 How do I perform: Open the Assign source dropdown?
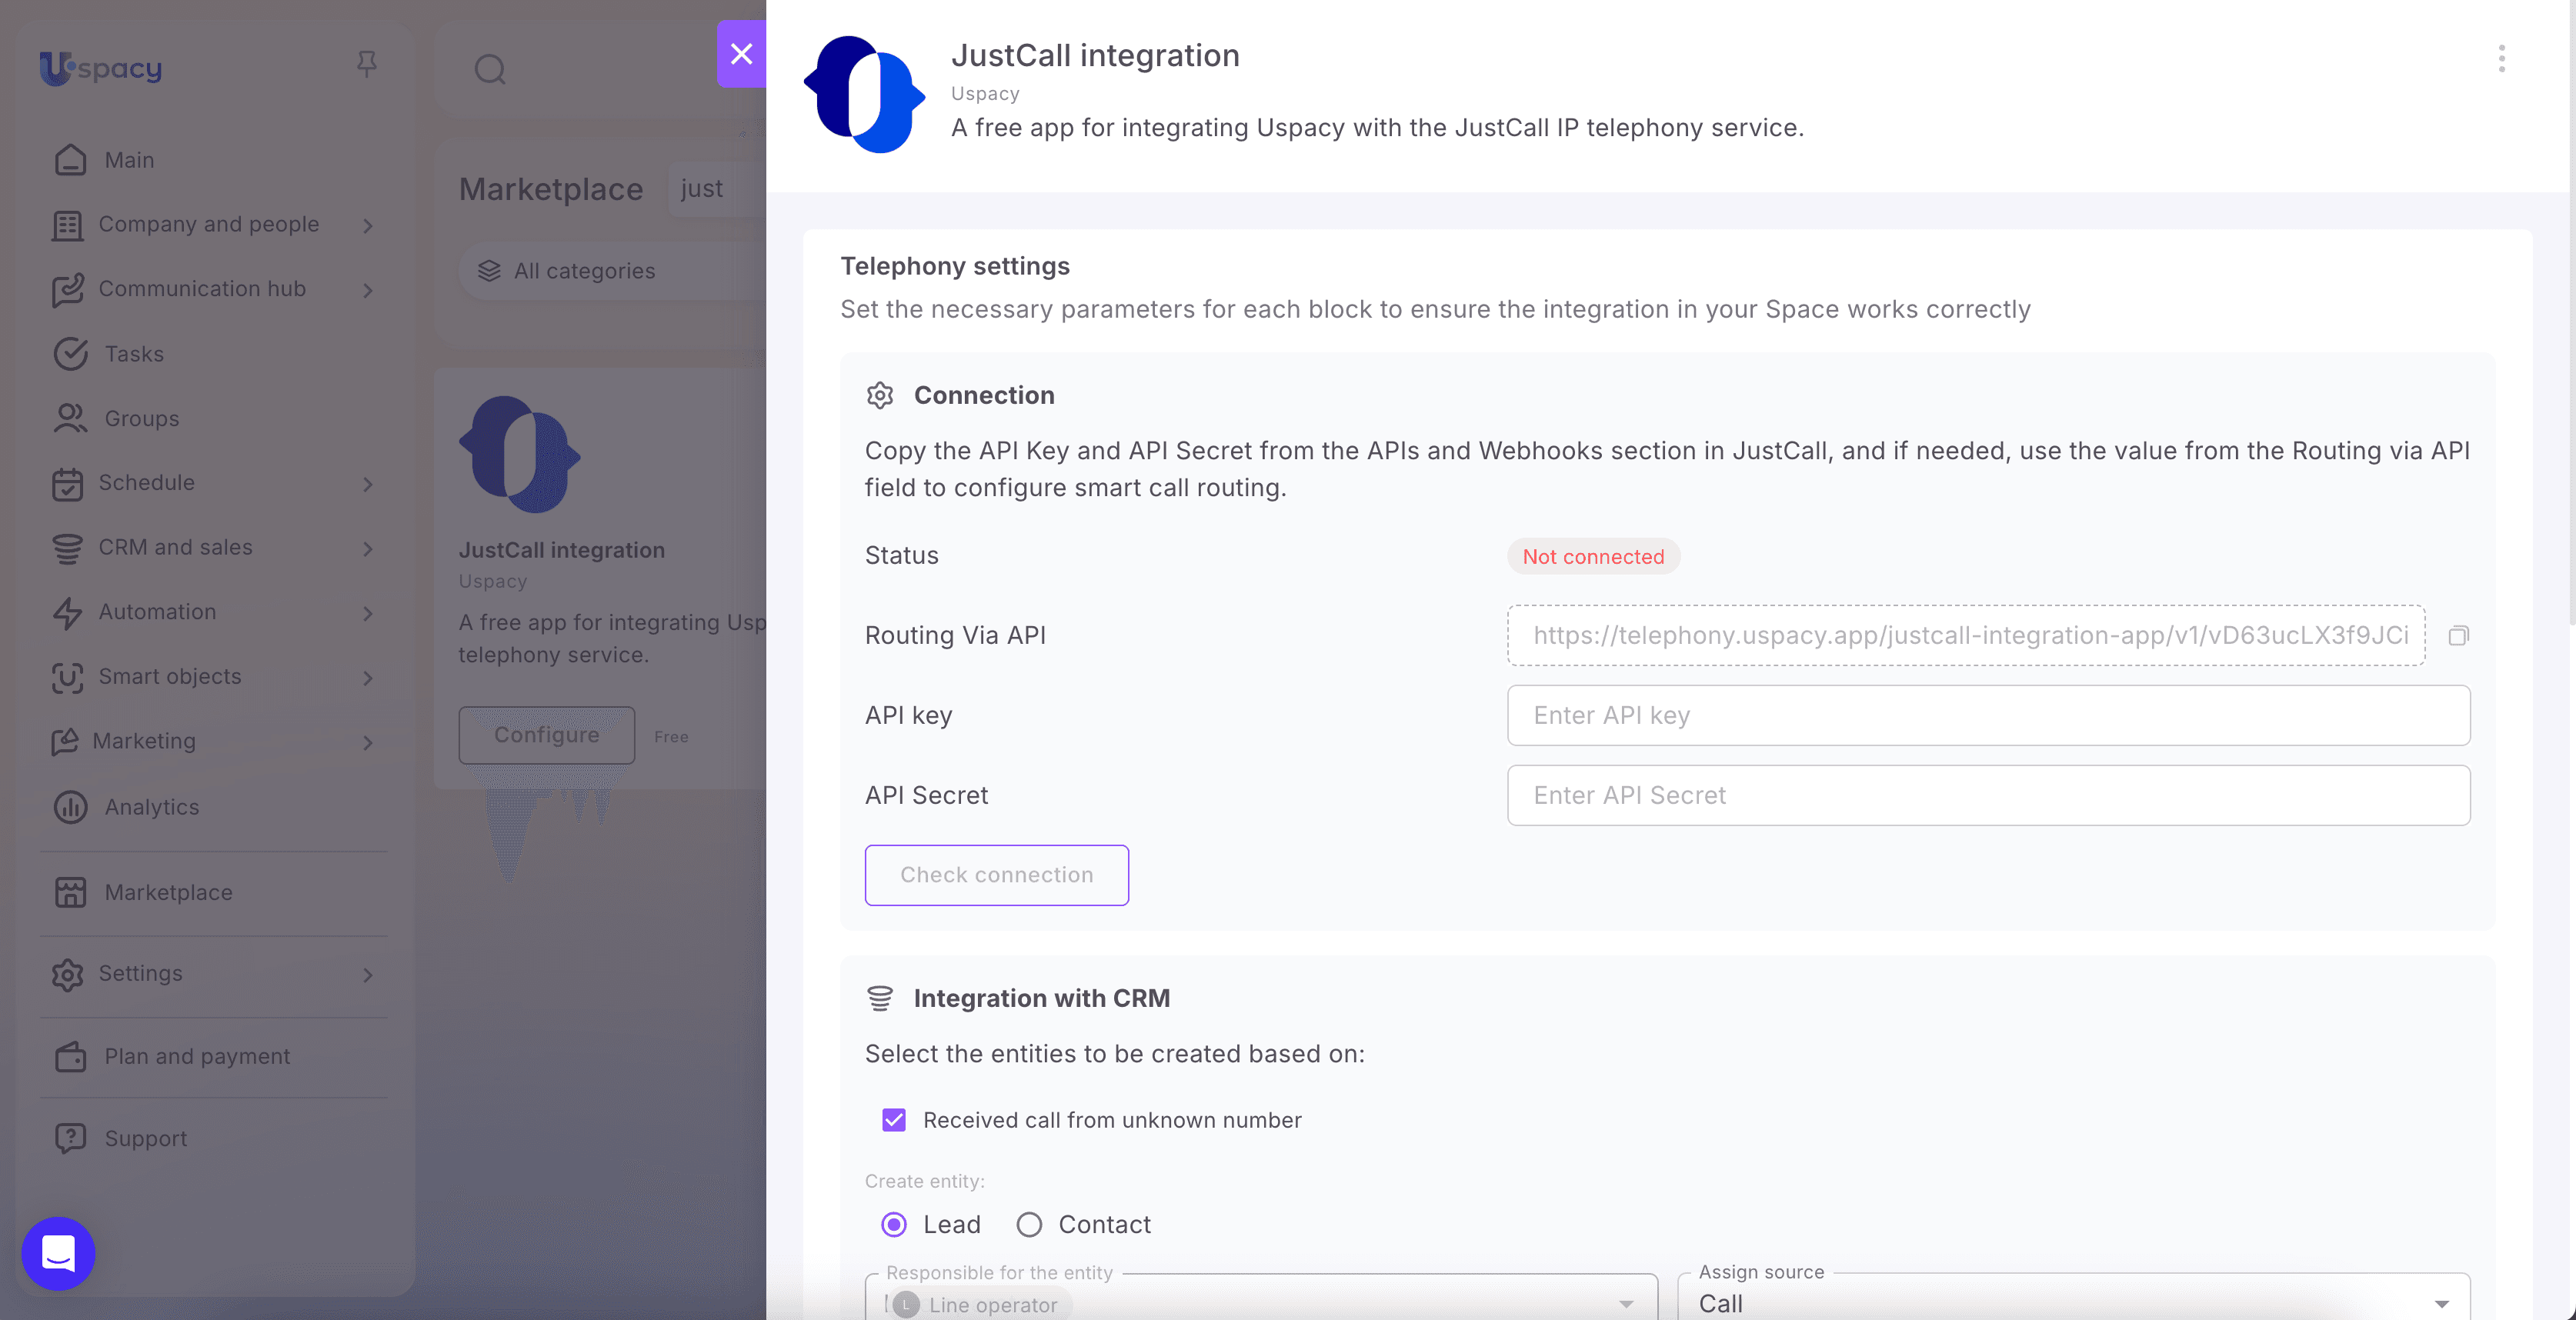(2074, 1298)
